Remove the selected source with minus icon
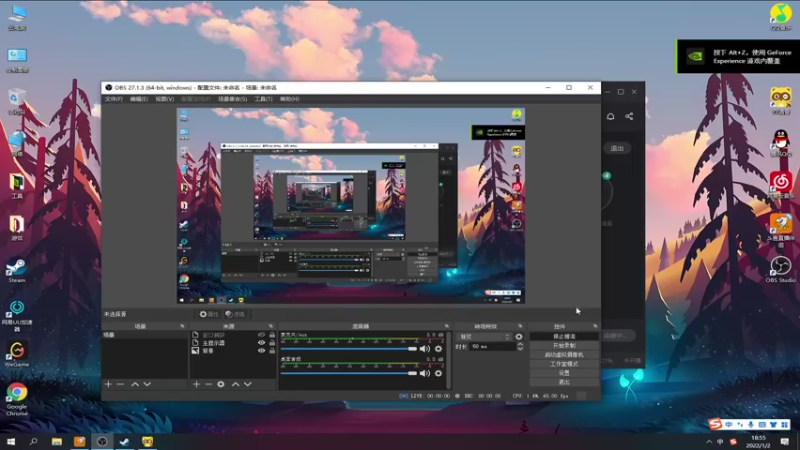 [x=209, y=384]
